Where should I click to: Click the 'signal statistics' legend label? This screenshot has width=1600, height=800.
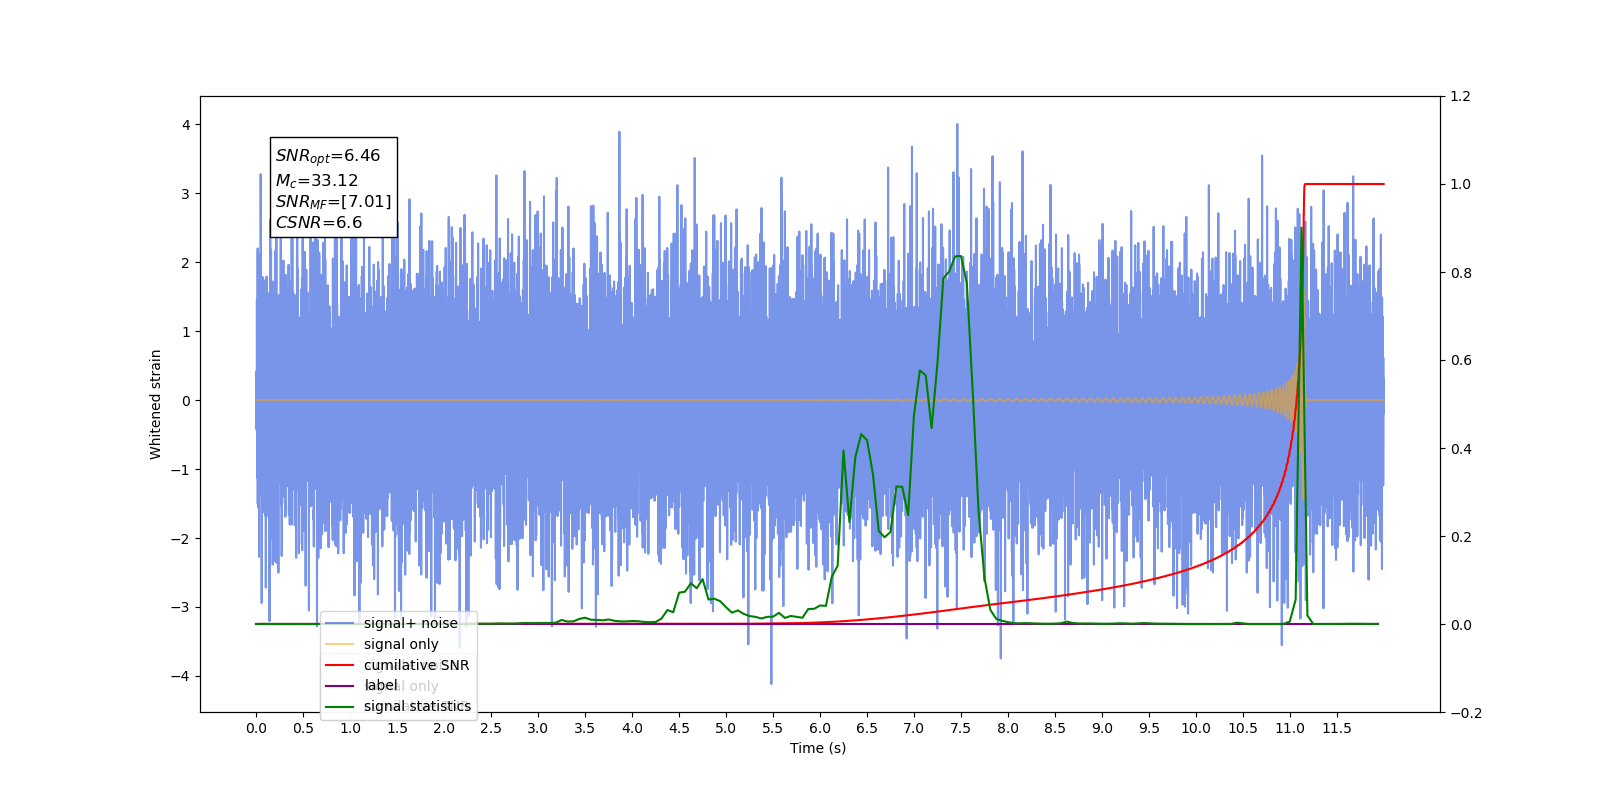coord(417,706)
